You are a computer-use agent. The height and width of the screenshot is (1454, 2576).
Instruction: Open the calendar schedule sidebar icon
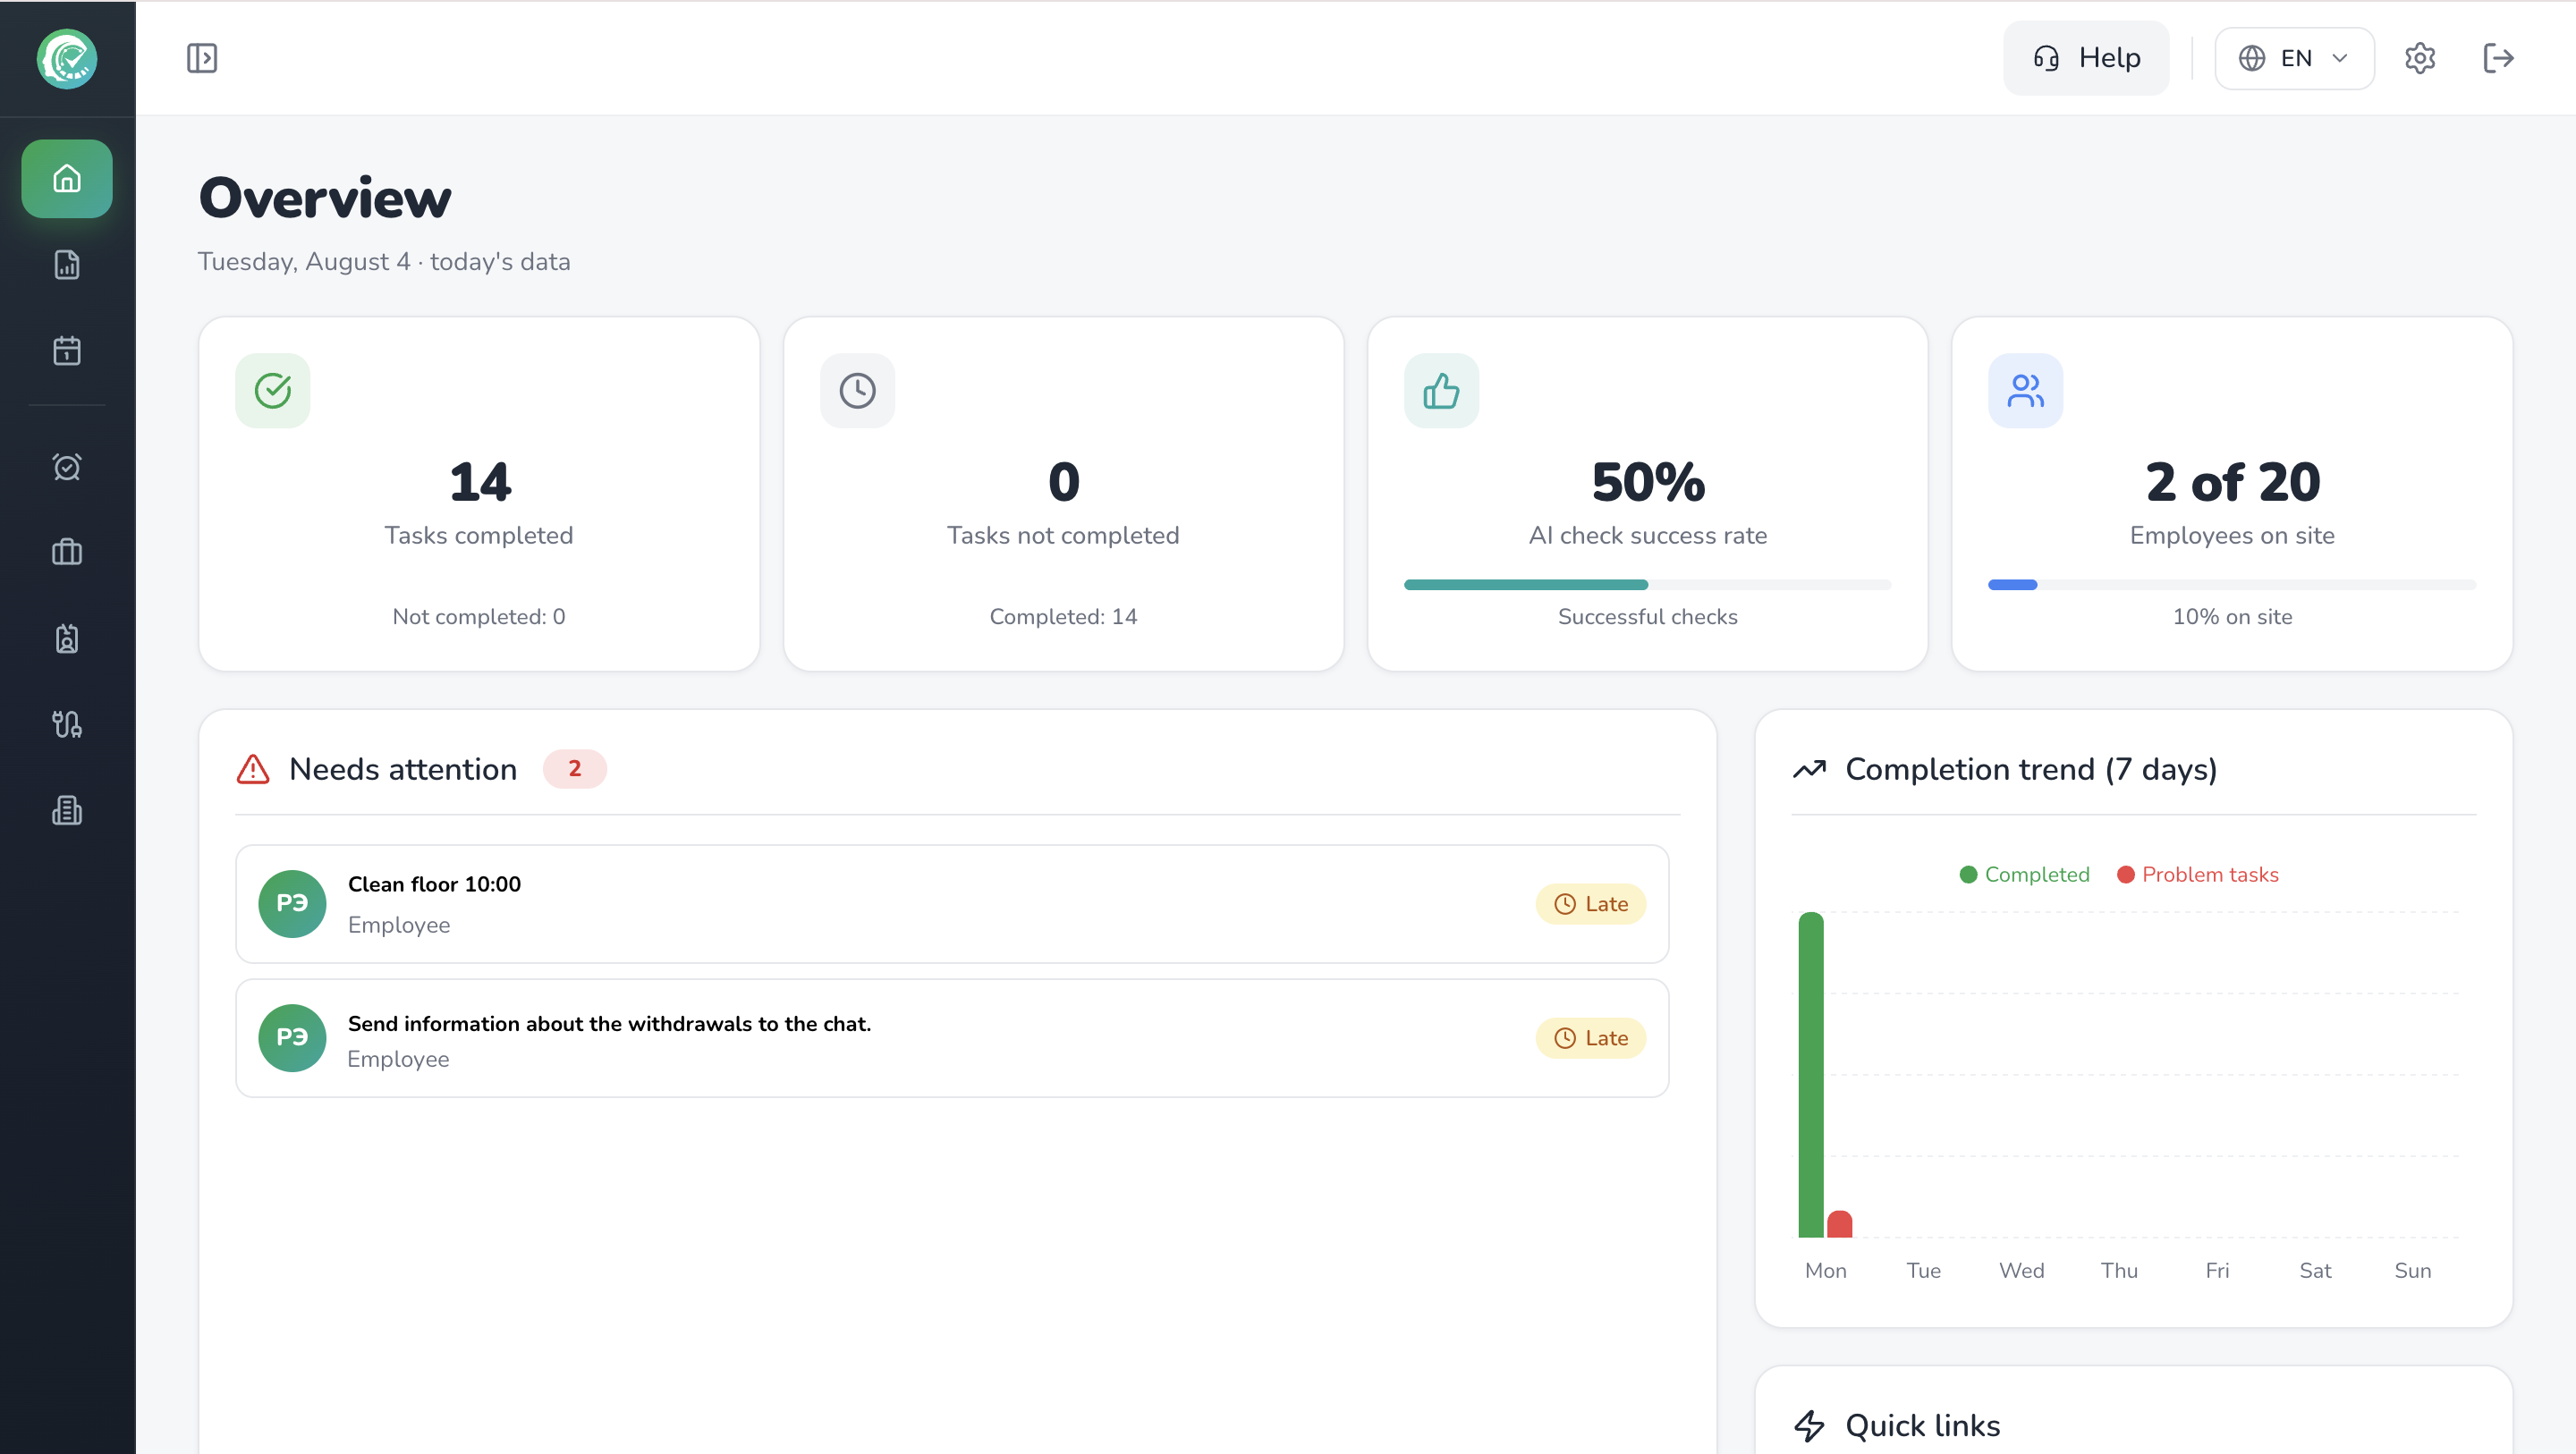(x=67, y=351)
